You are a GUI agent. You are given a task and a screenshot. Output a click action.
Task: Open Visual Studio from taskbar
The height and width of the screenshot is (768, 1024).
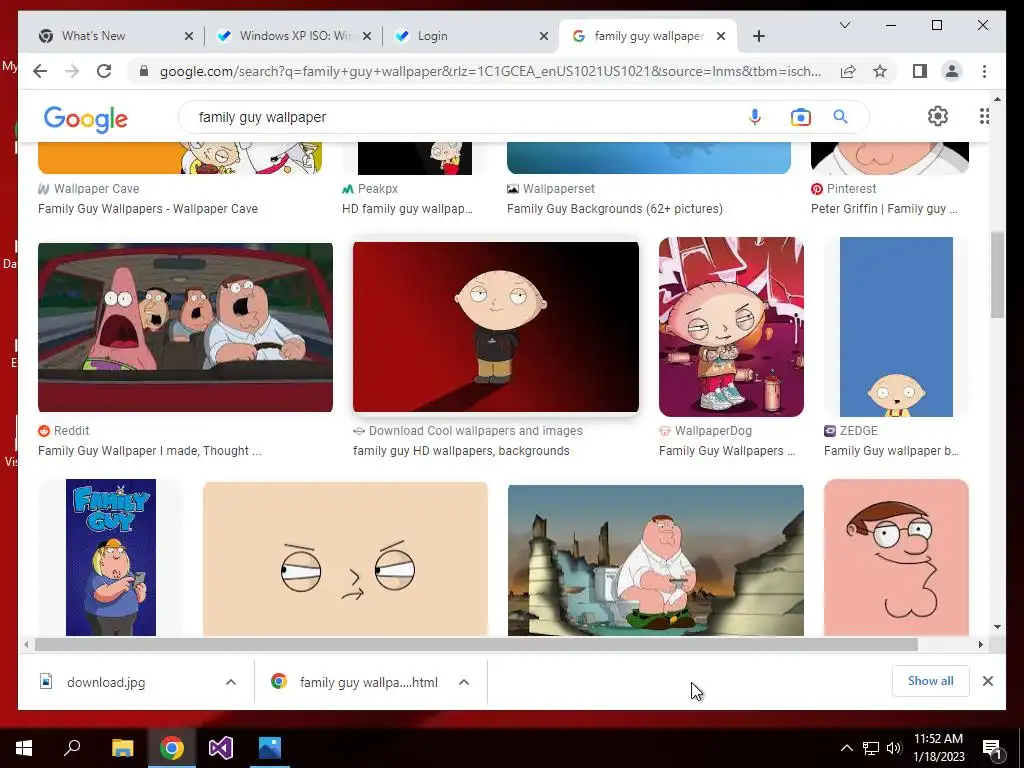tap(221, 747)
